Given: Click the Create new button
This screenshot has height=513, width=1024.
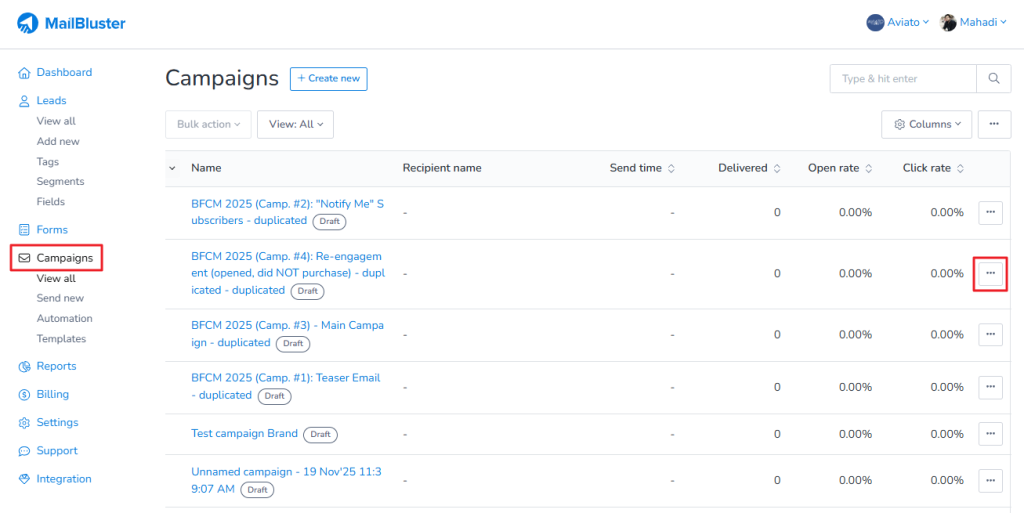Looking at the screenshot, I should 328,78.
